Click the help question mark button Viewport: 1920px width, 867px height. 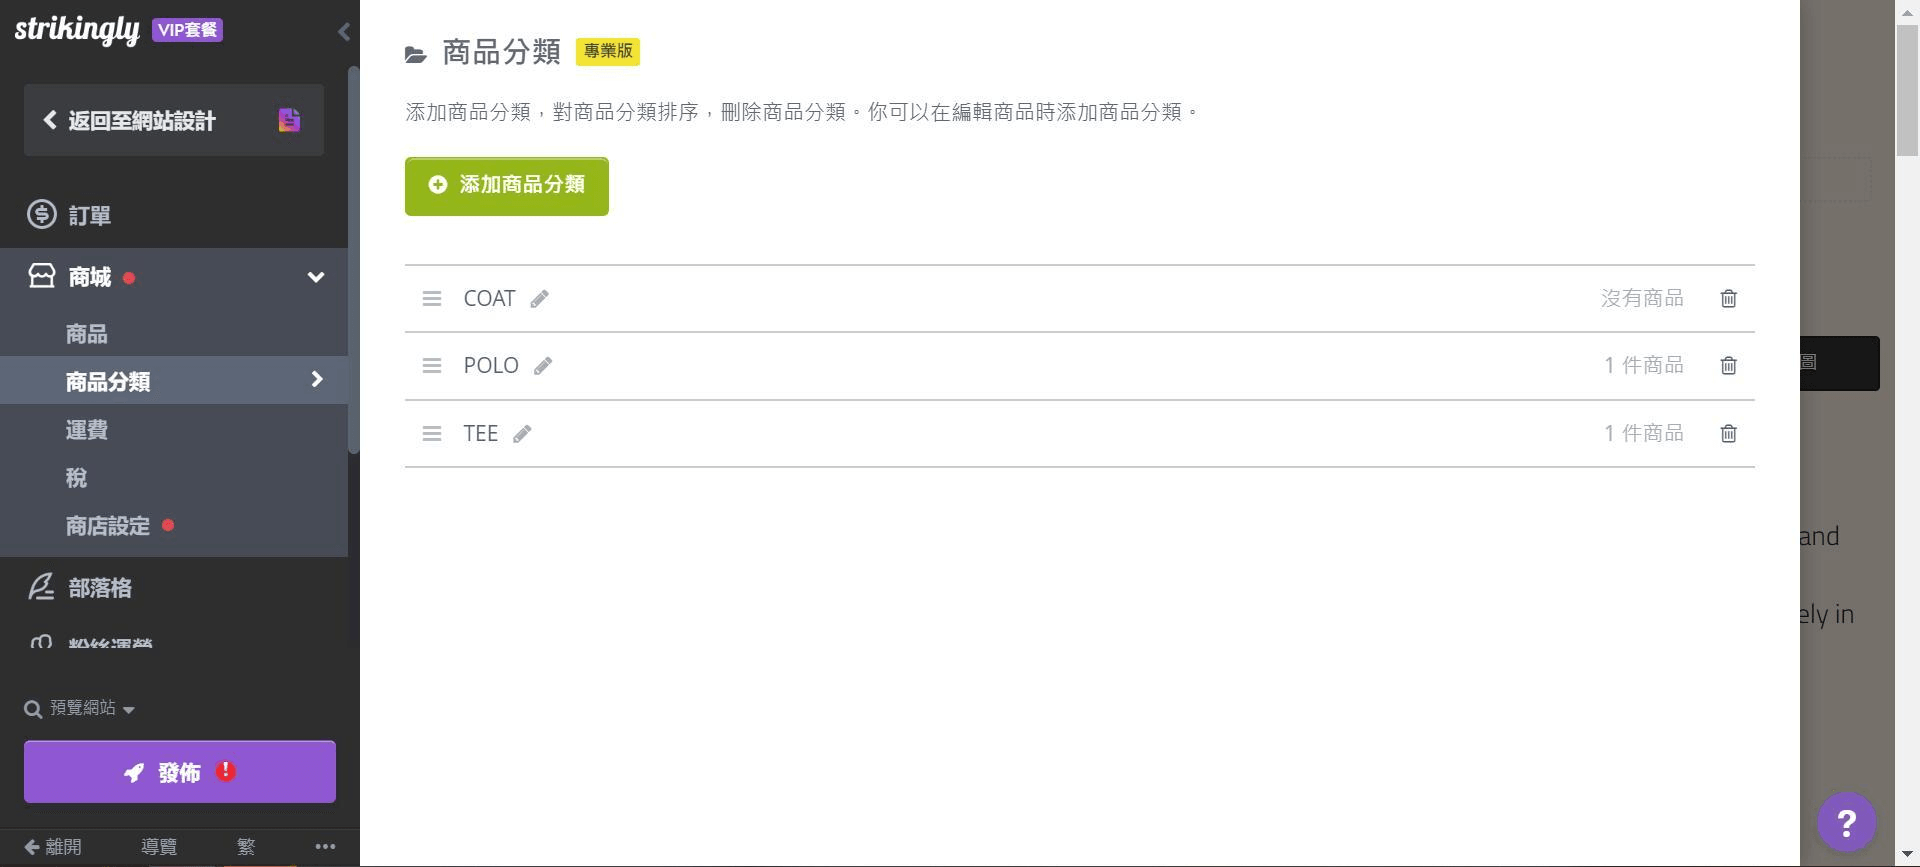[1847, 822]
